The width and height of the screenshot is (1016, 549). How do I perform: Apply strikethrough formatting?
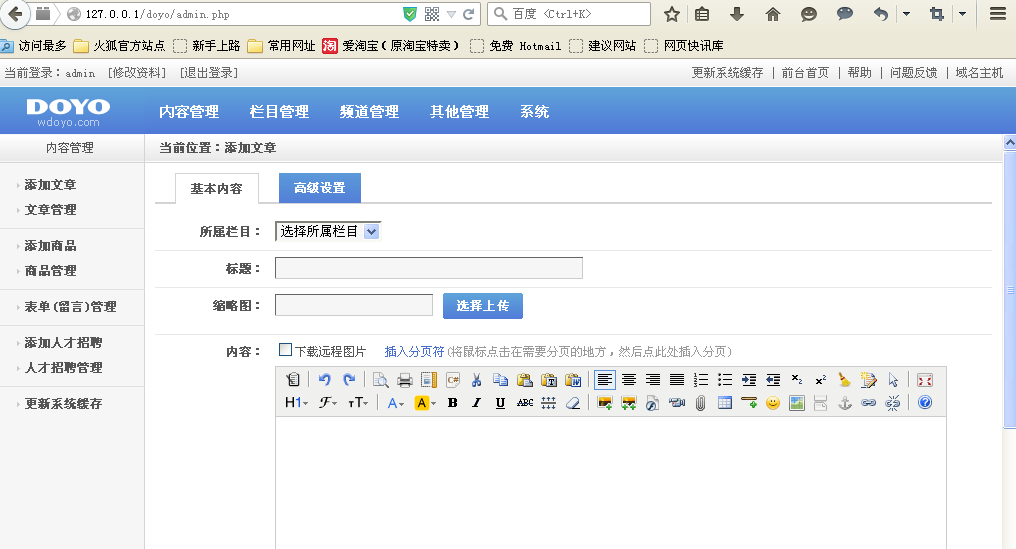(x=525, y=403)
